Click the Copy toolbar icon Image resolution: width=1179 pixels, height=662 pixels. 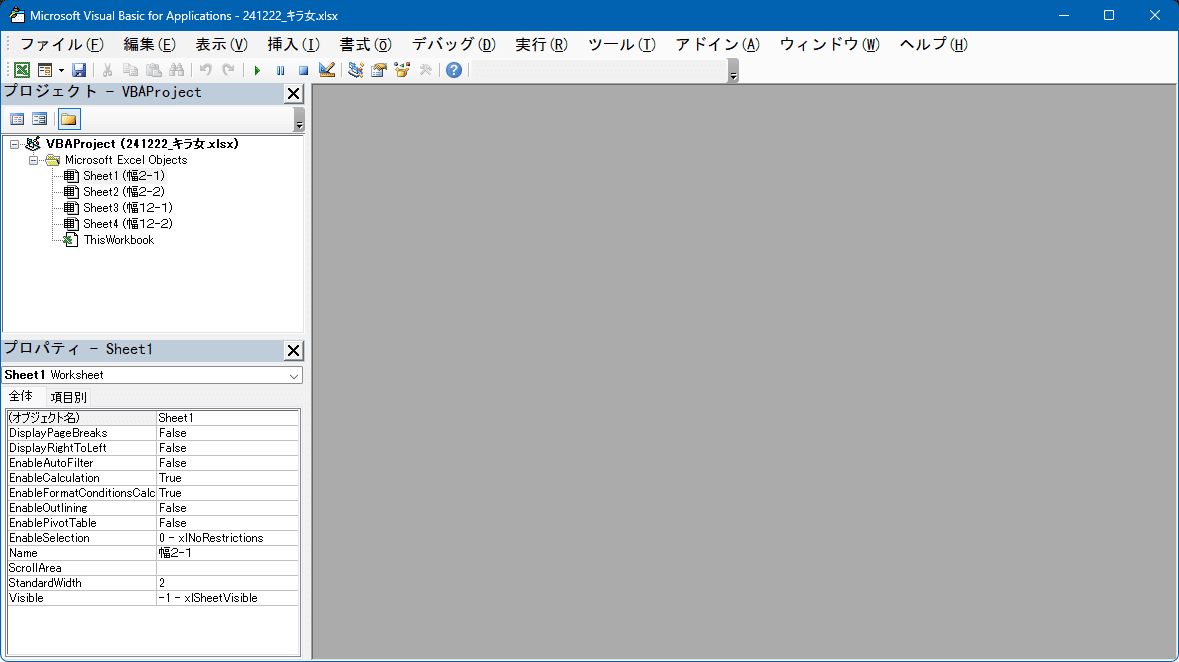(130, 70)
